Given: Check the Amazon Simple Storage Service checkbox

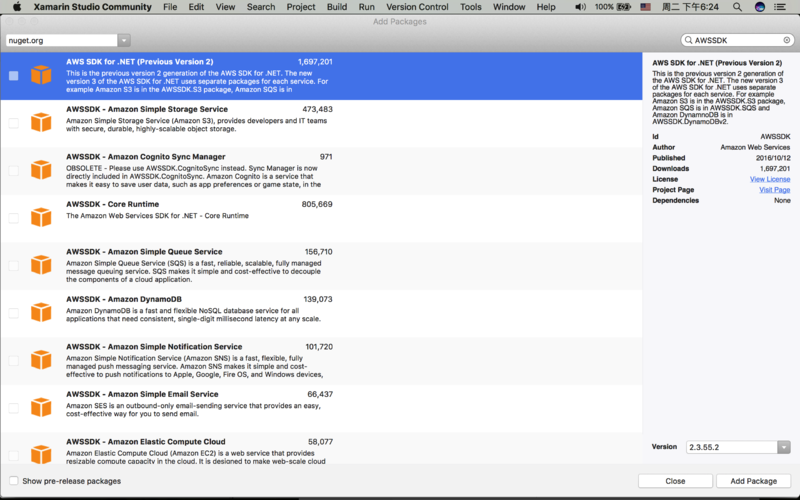Looking at the screenshot, I should tap(14, 123).
